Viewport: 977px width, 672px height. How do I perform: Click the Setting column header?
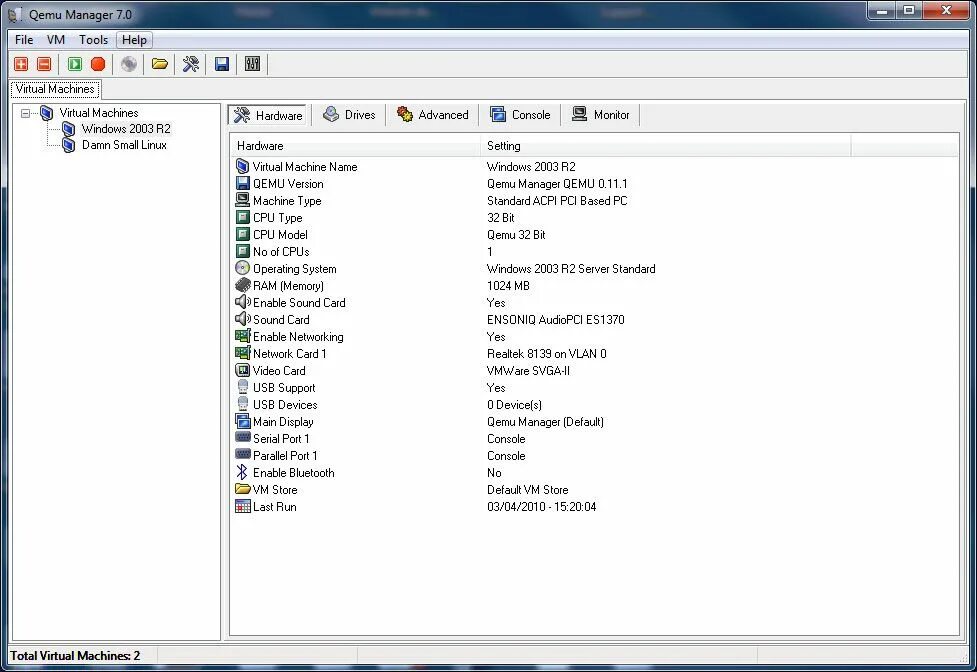(x=665, y=146)
